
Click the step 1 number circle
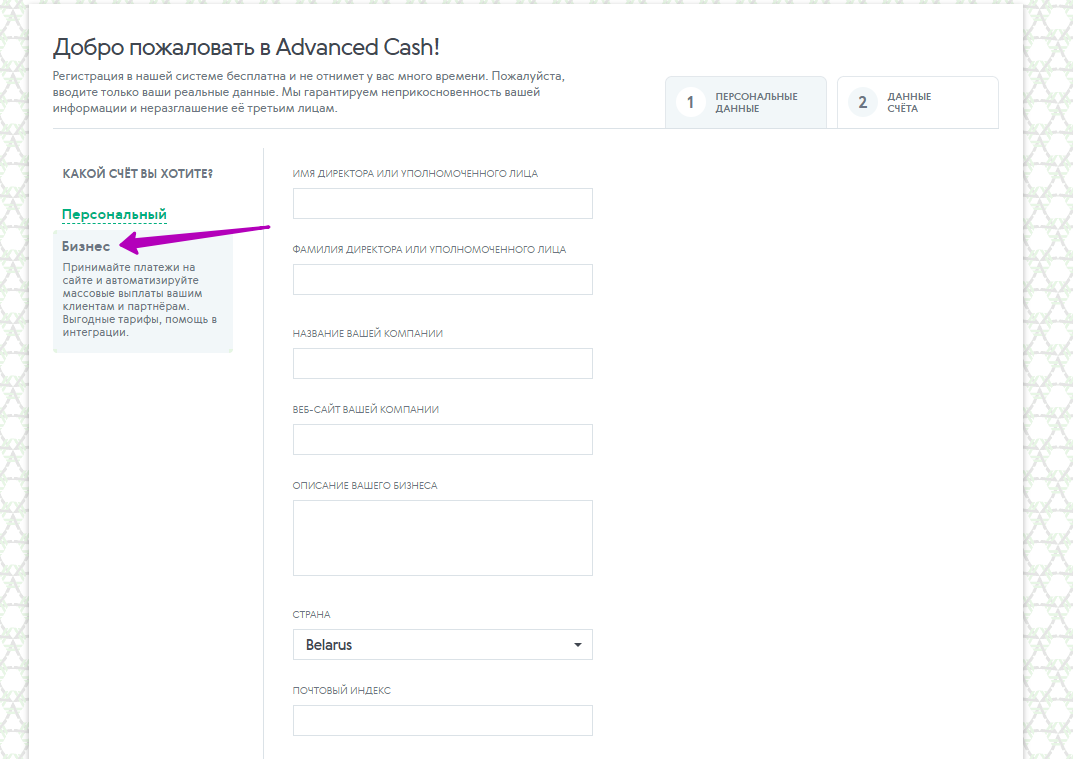click(x=690, y=103)
